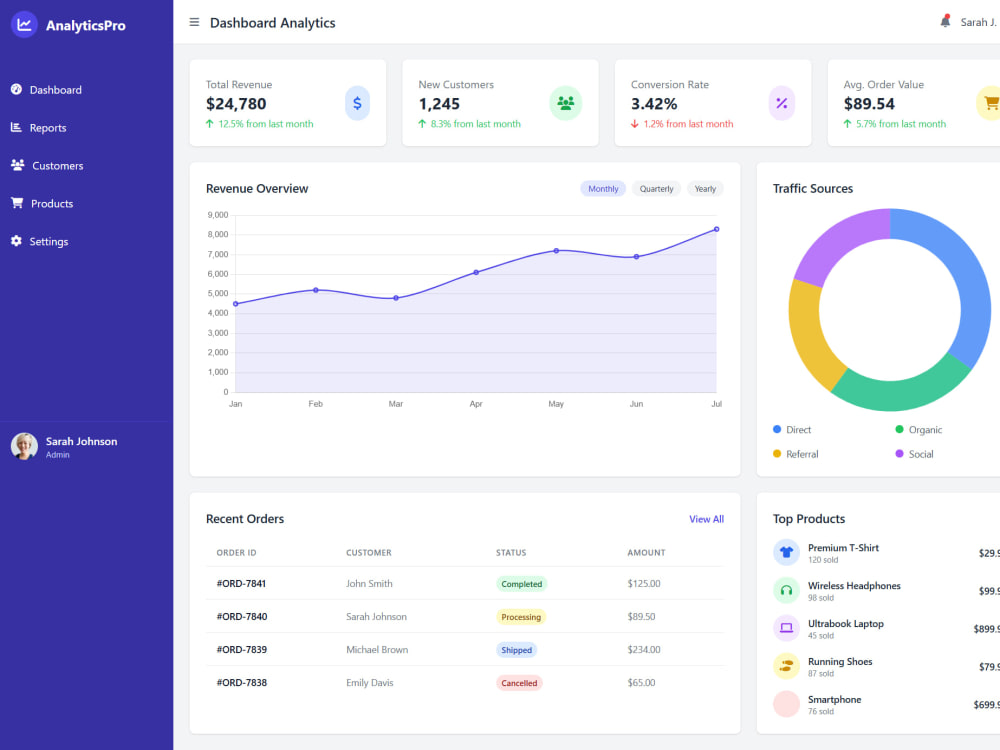This screenshot has width=1000, height=750.
Task: Click the View All orders link
Action: (x=706, y=519)
